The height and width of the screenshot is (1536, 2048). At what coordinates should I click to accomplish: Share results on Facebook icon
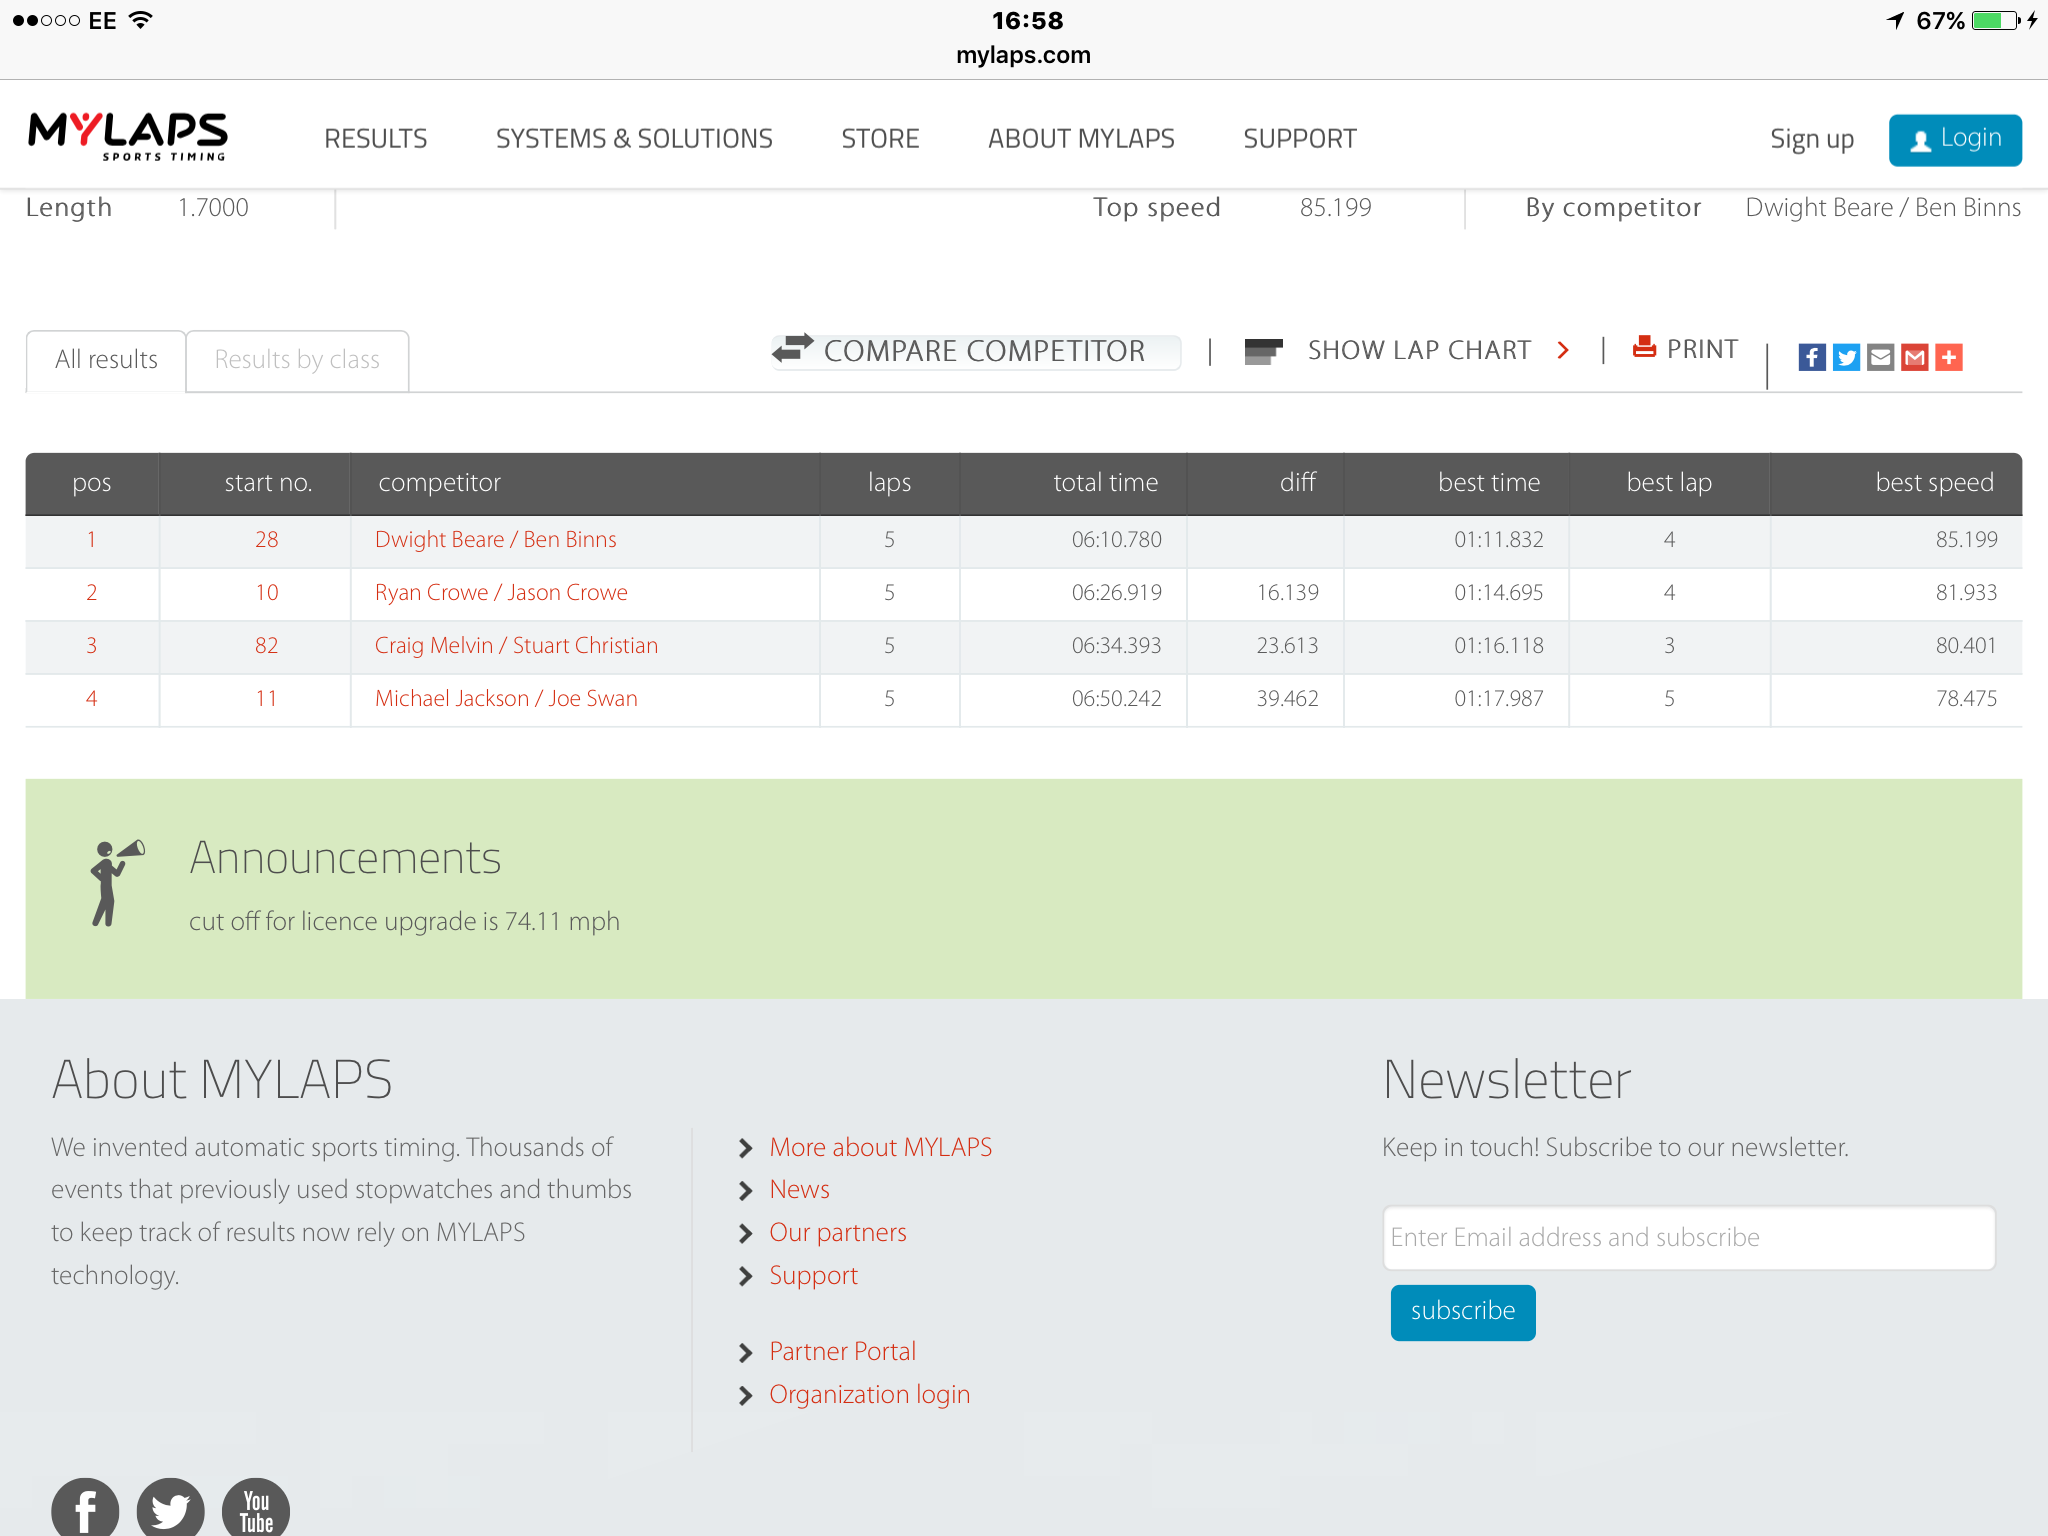click(1812, 357)
